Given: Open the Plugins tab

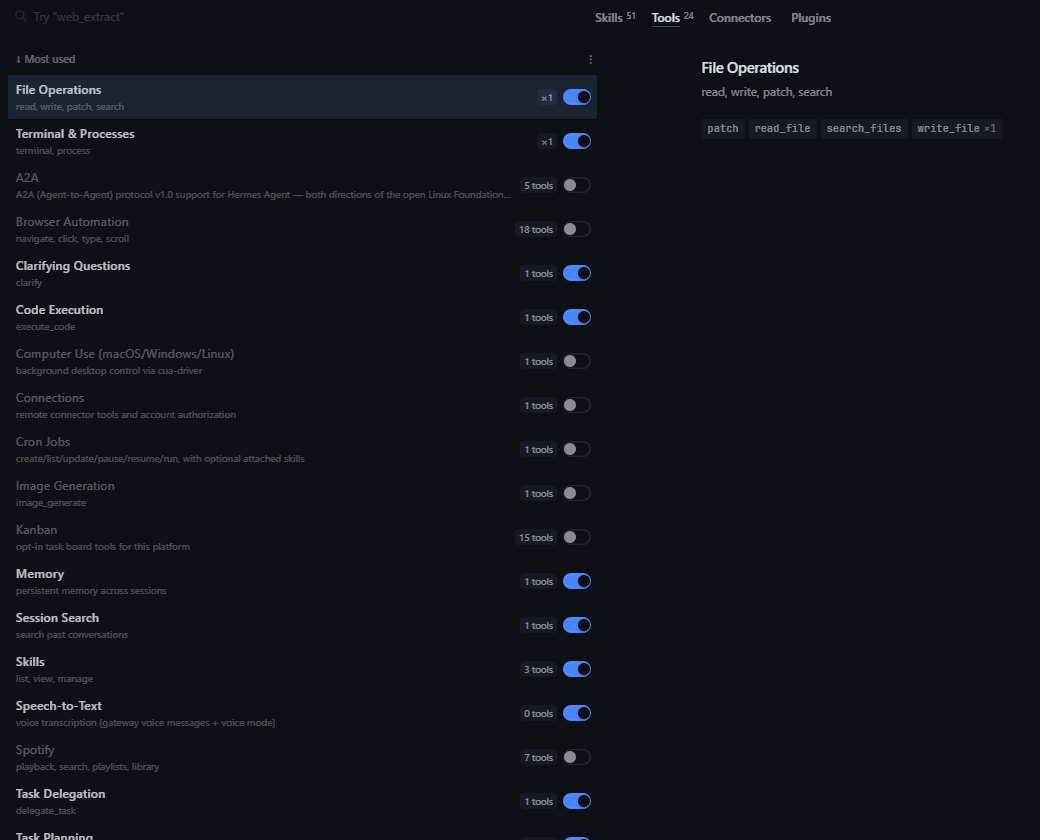Looking at the screenshot, I should point(811,18).
